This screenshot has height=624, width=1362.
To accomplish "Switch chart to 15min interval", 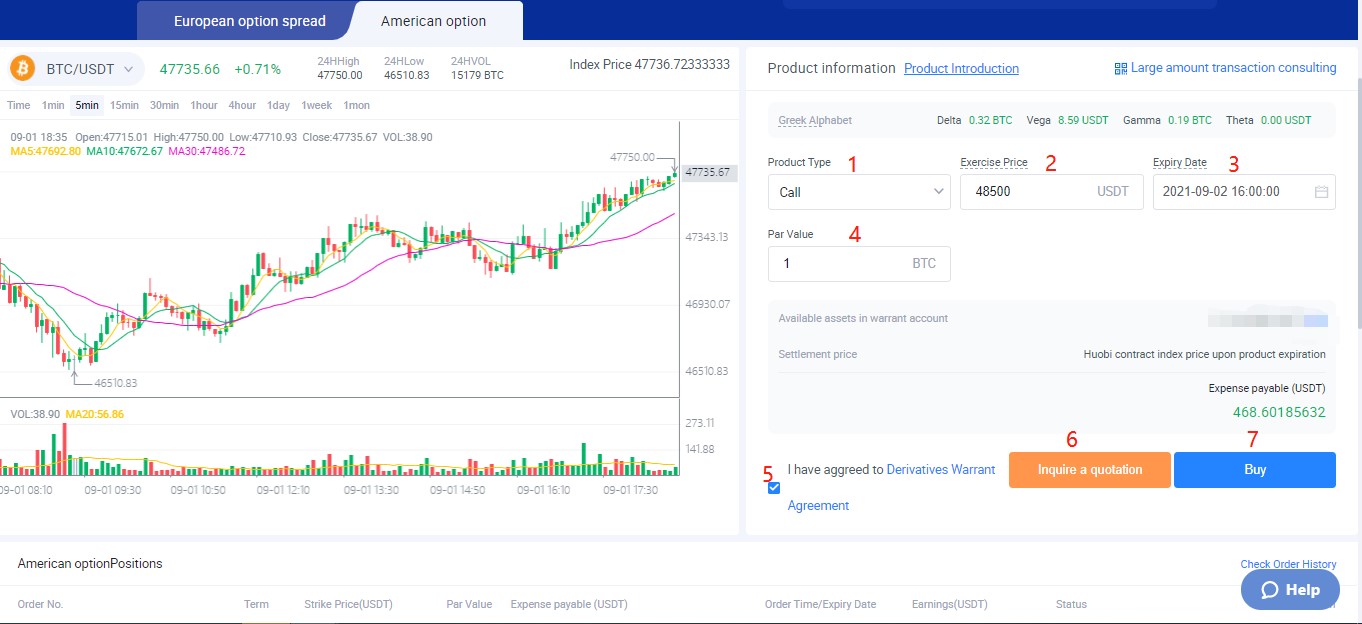I will [124, 105].
